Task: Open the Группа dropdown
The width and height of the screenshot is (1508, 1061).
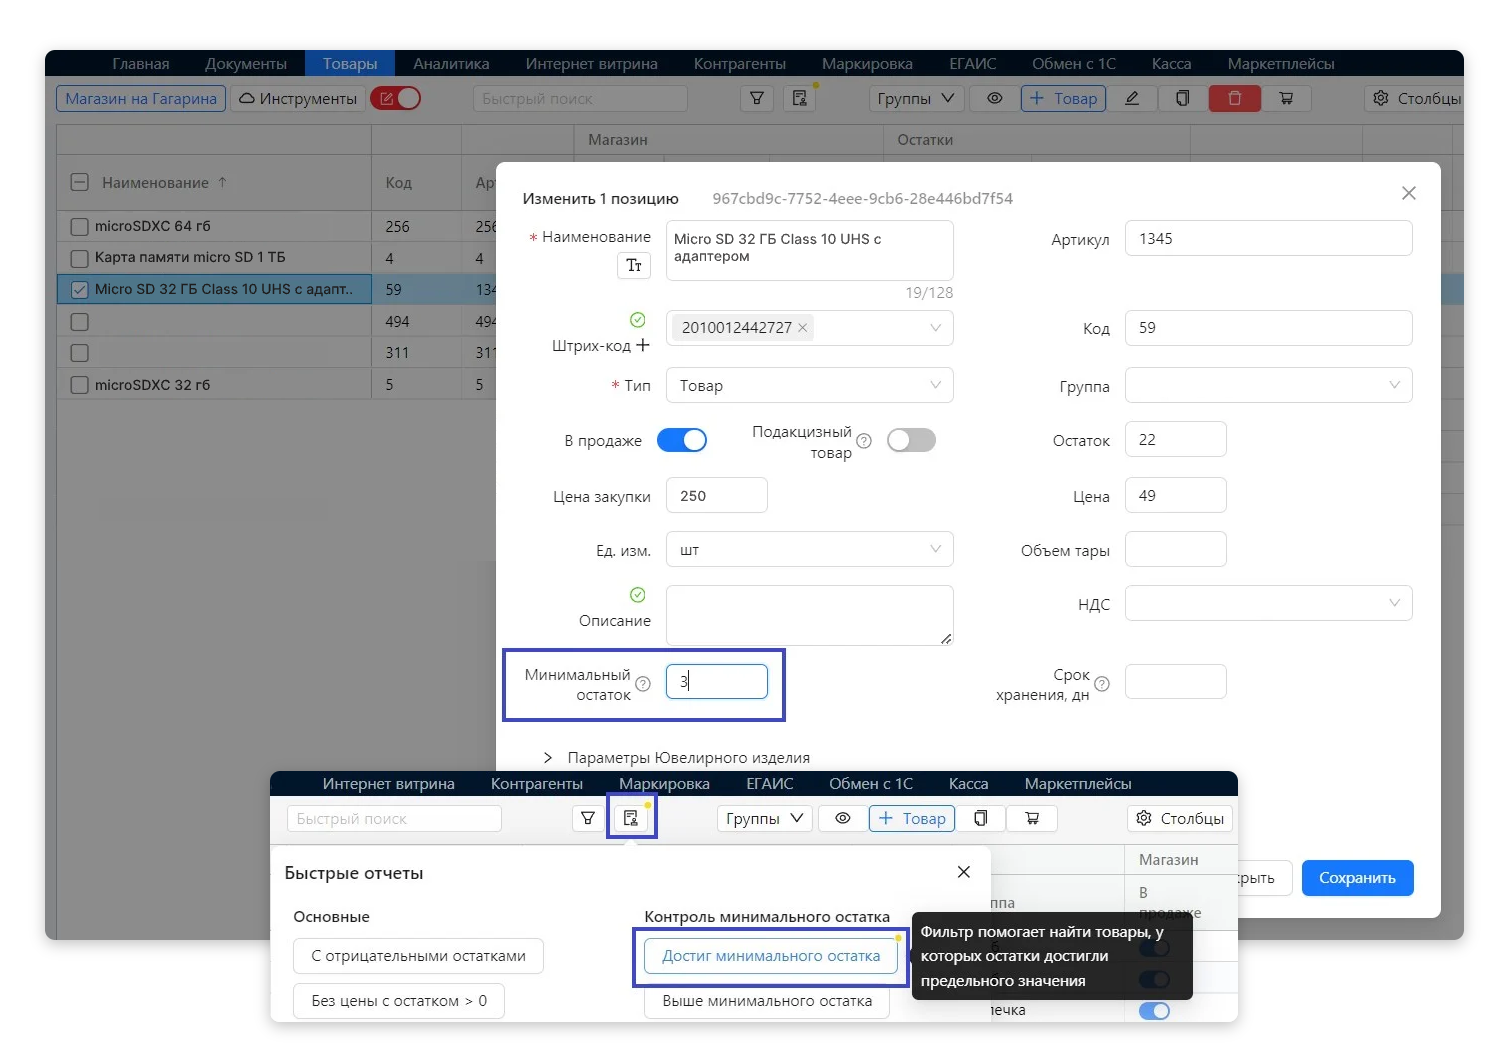Action: tap(1267, 385)
